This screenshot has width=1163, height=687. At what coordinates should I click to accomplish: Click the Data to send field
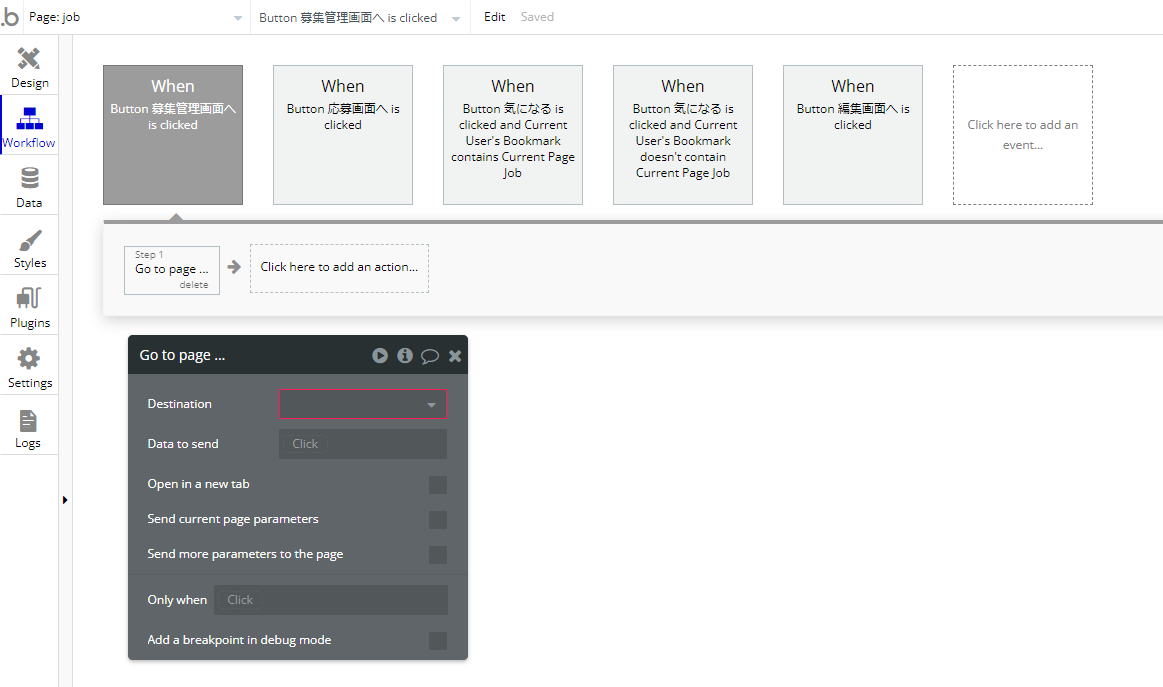click(x=363, y=444)
